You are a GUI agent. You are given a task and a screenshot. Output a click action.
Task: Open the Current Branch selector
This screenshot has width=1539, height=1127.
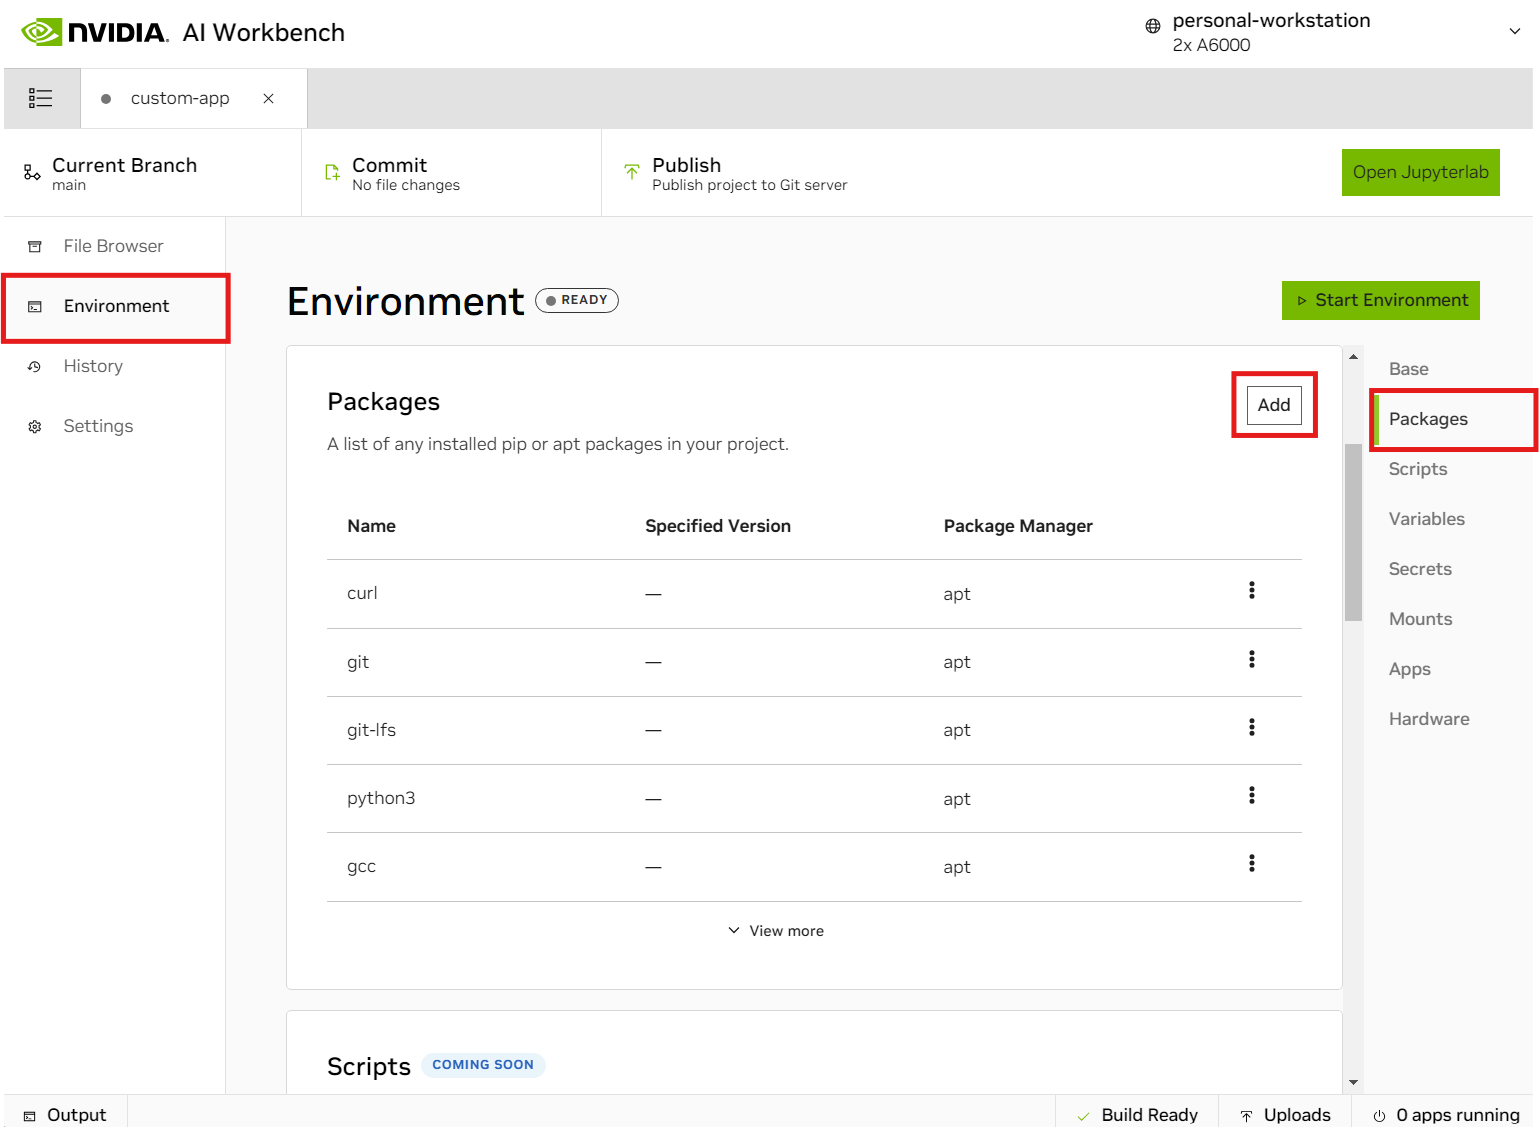[152, 172]
